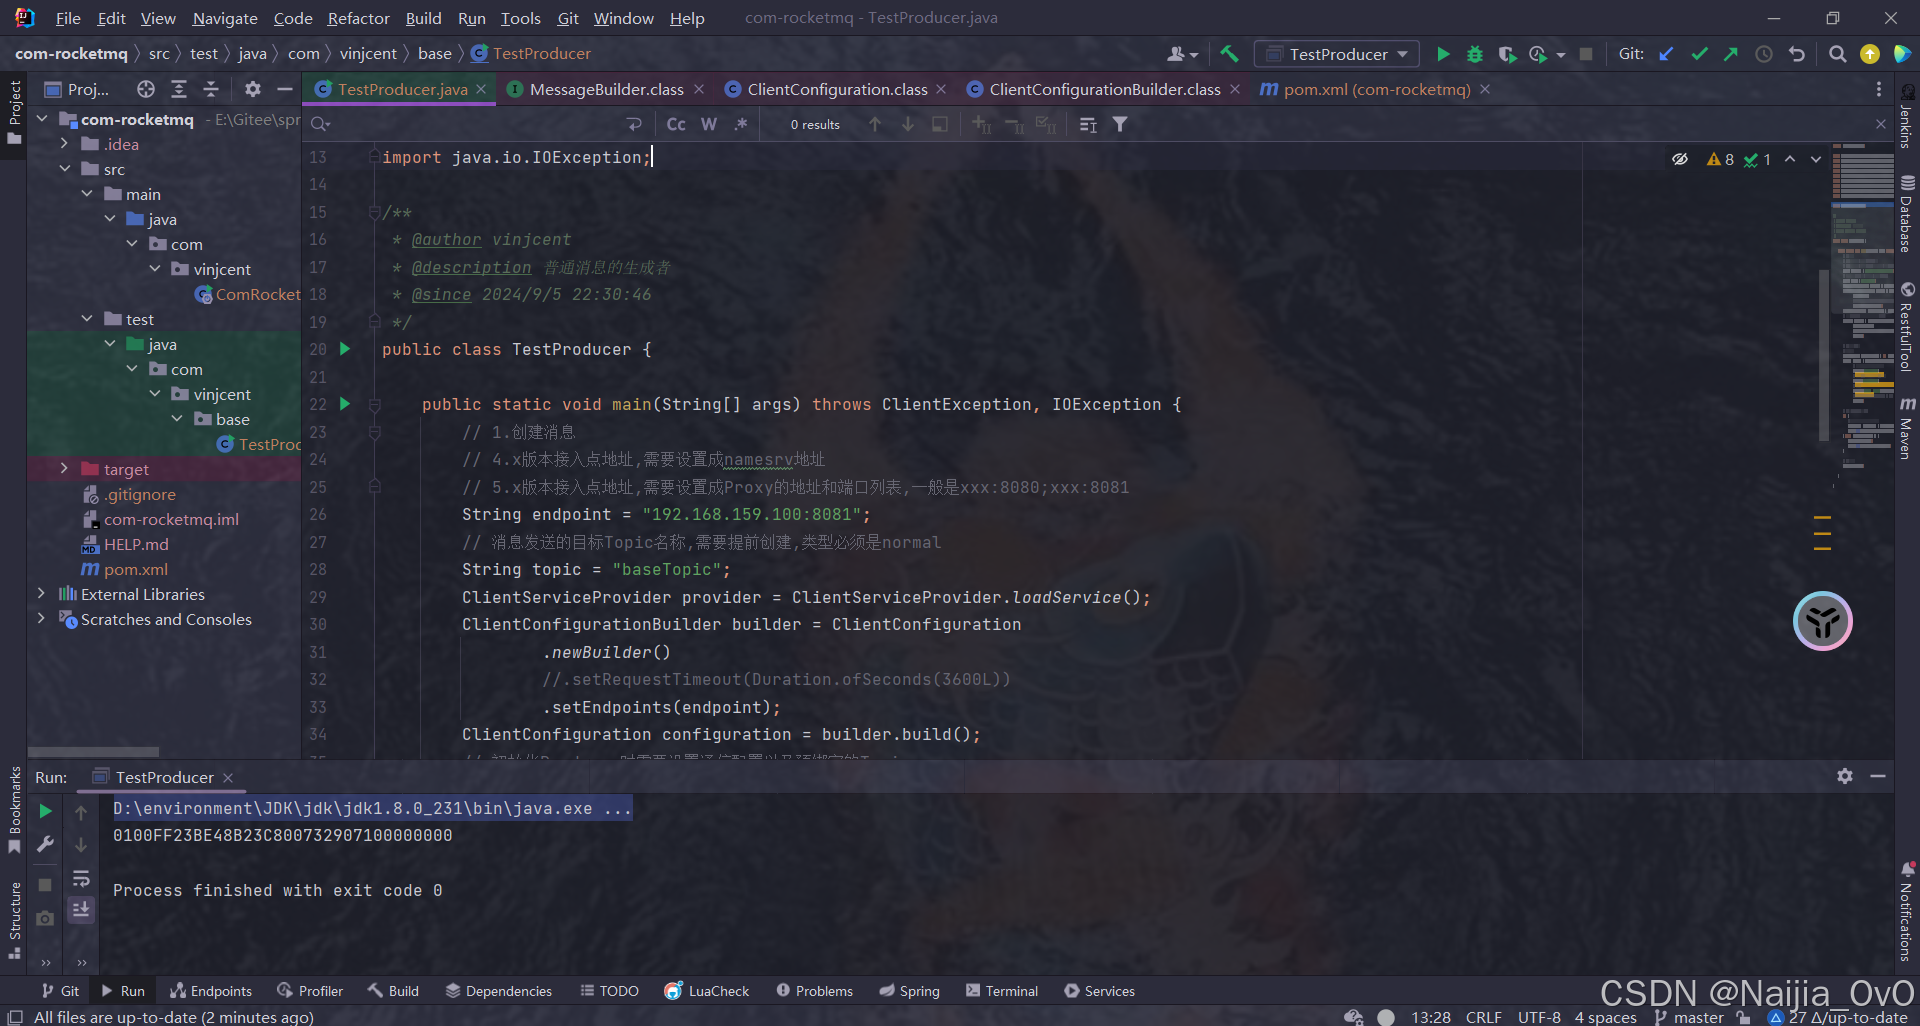Image resolution: width=1920 pixels, height=1026 pixels.
Task: Click the Git Update Project arrow
Action: (x=1666, y=54)
